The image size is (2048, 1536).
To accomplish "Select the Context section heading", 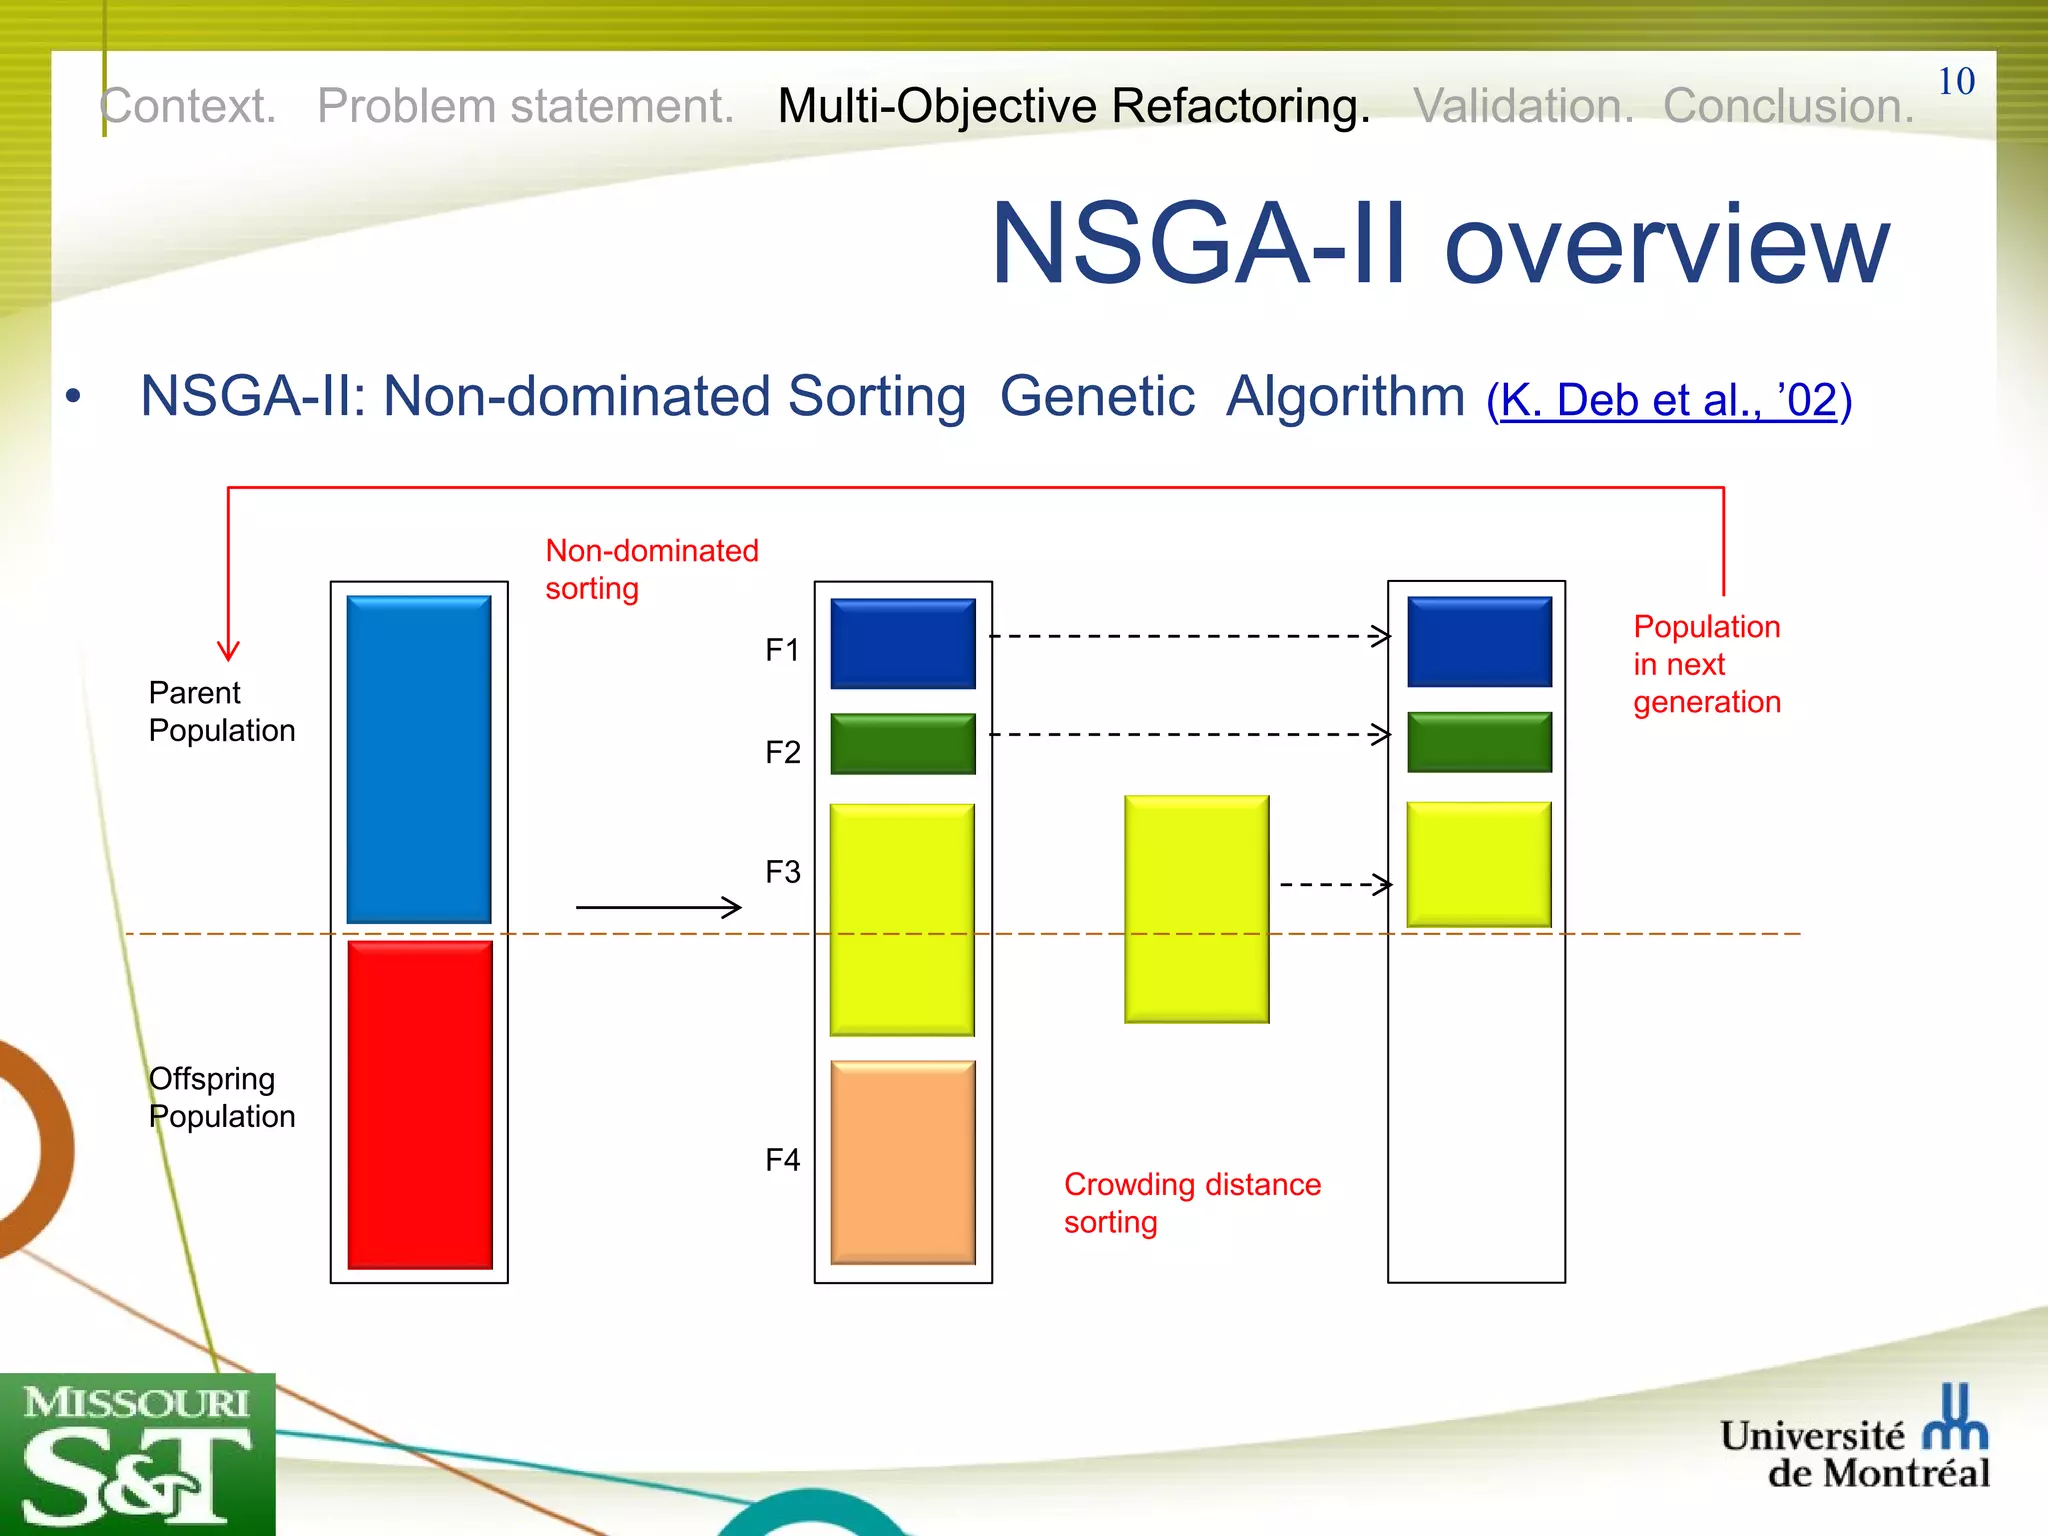I will pyautogui.click(x=188, y=105).
